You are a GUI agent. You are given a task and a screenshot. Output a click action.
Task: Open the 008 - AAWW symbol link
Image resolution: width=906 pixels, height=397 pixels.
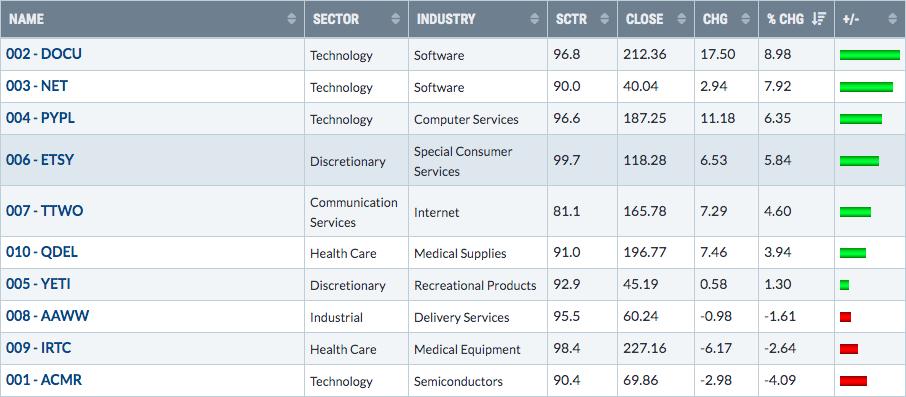click(x=48, y=316)
